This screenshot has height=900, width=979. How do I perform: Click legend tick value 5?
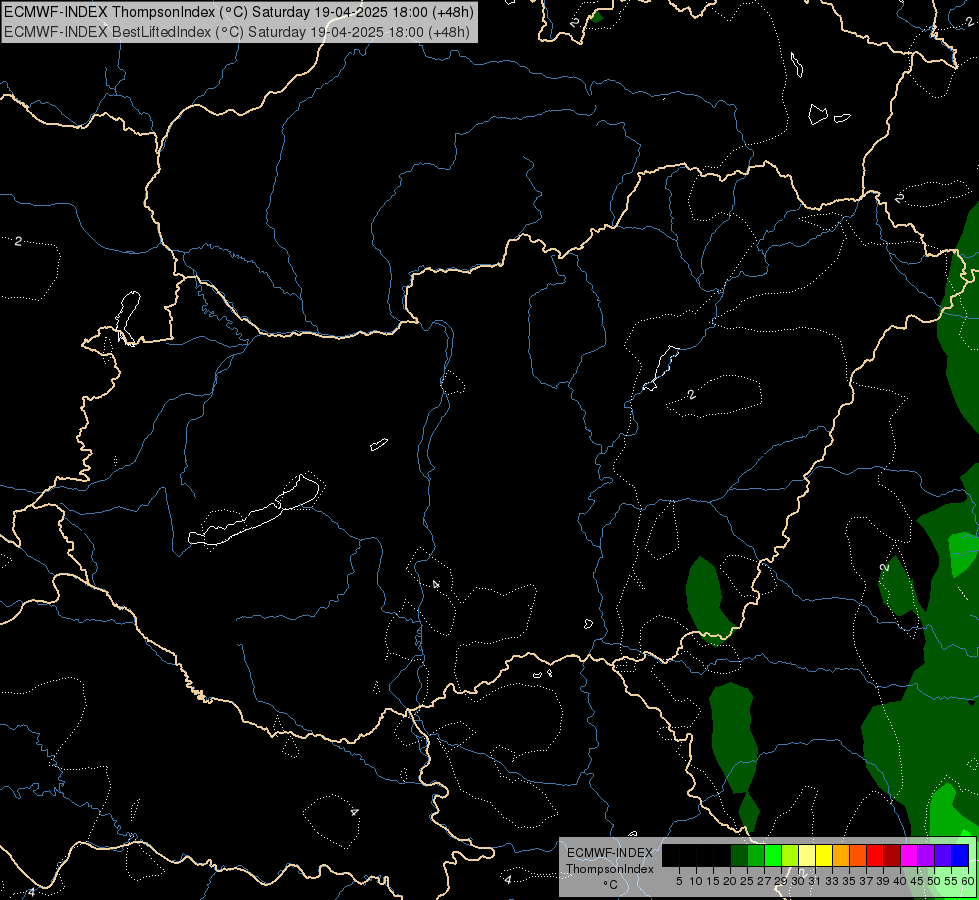(679, 881)
